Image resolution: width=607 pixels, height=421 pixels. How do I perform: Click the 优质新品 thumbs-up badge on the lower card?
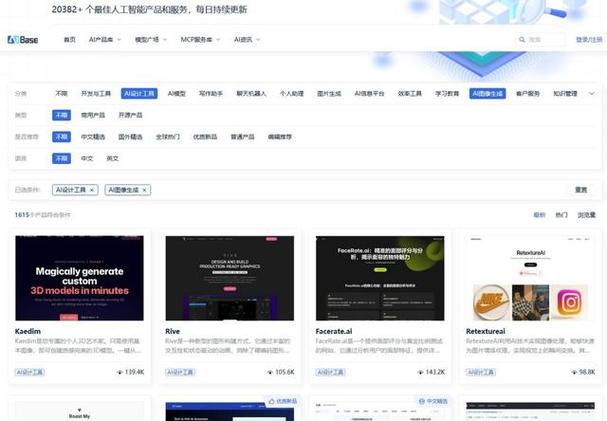click(283, 401)
